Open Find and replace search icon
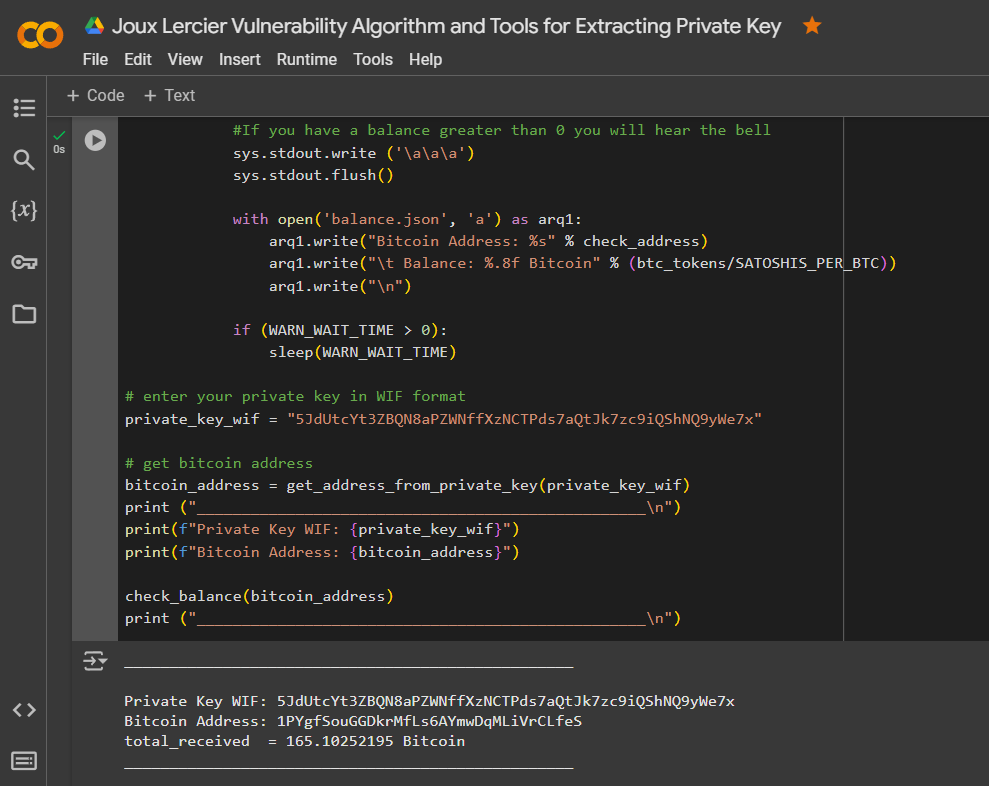The width and height of the screenshot is (989, 786). coord(24,160)
